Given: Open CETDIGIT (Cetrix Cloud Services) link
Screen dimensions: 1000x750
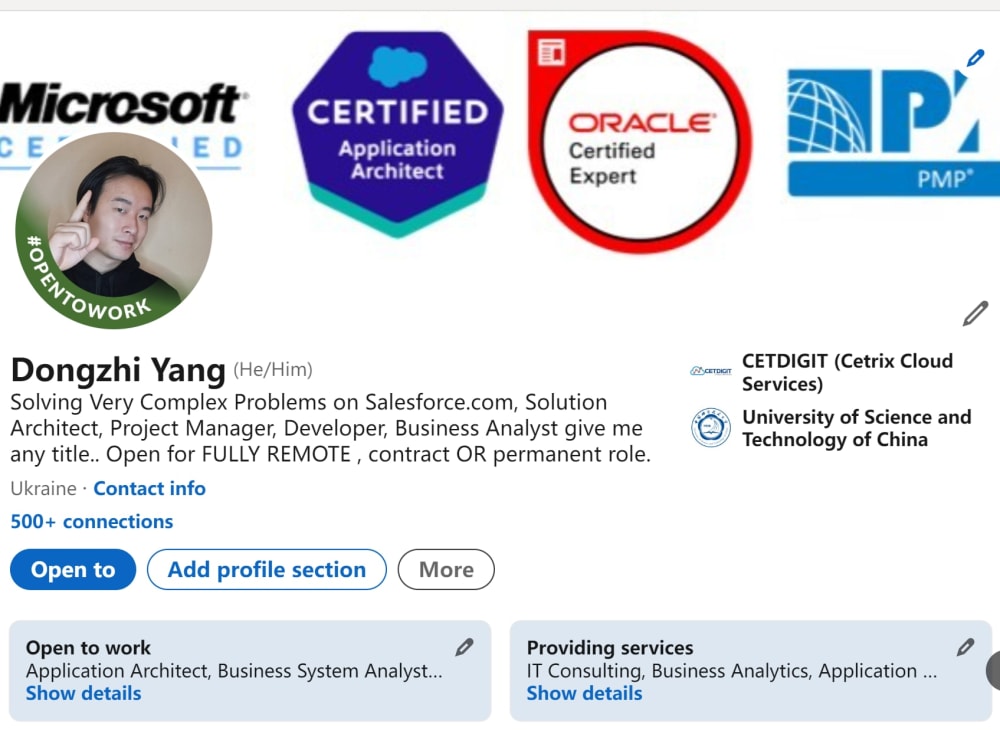Looking at the screenshot, I should 847,372.
